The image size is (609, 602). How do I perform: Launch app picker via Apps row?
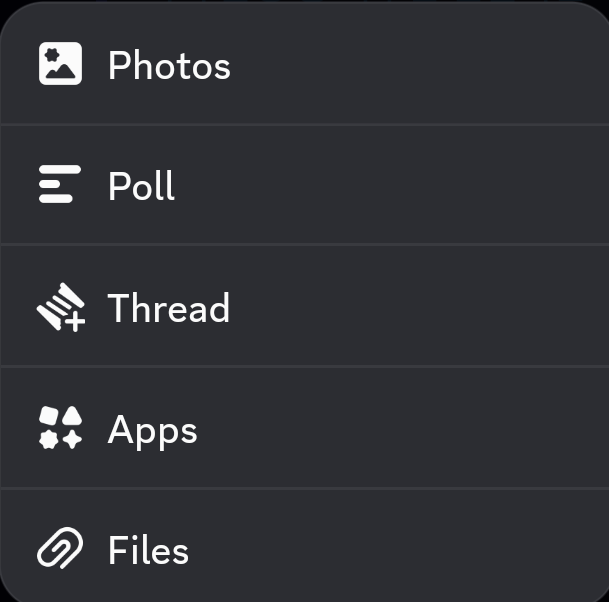(x=304, y=427)
